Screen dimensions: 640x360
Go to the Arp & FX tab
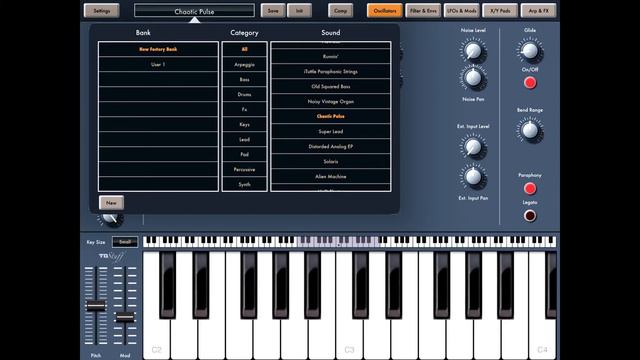coord(538,11)
